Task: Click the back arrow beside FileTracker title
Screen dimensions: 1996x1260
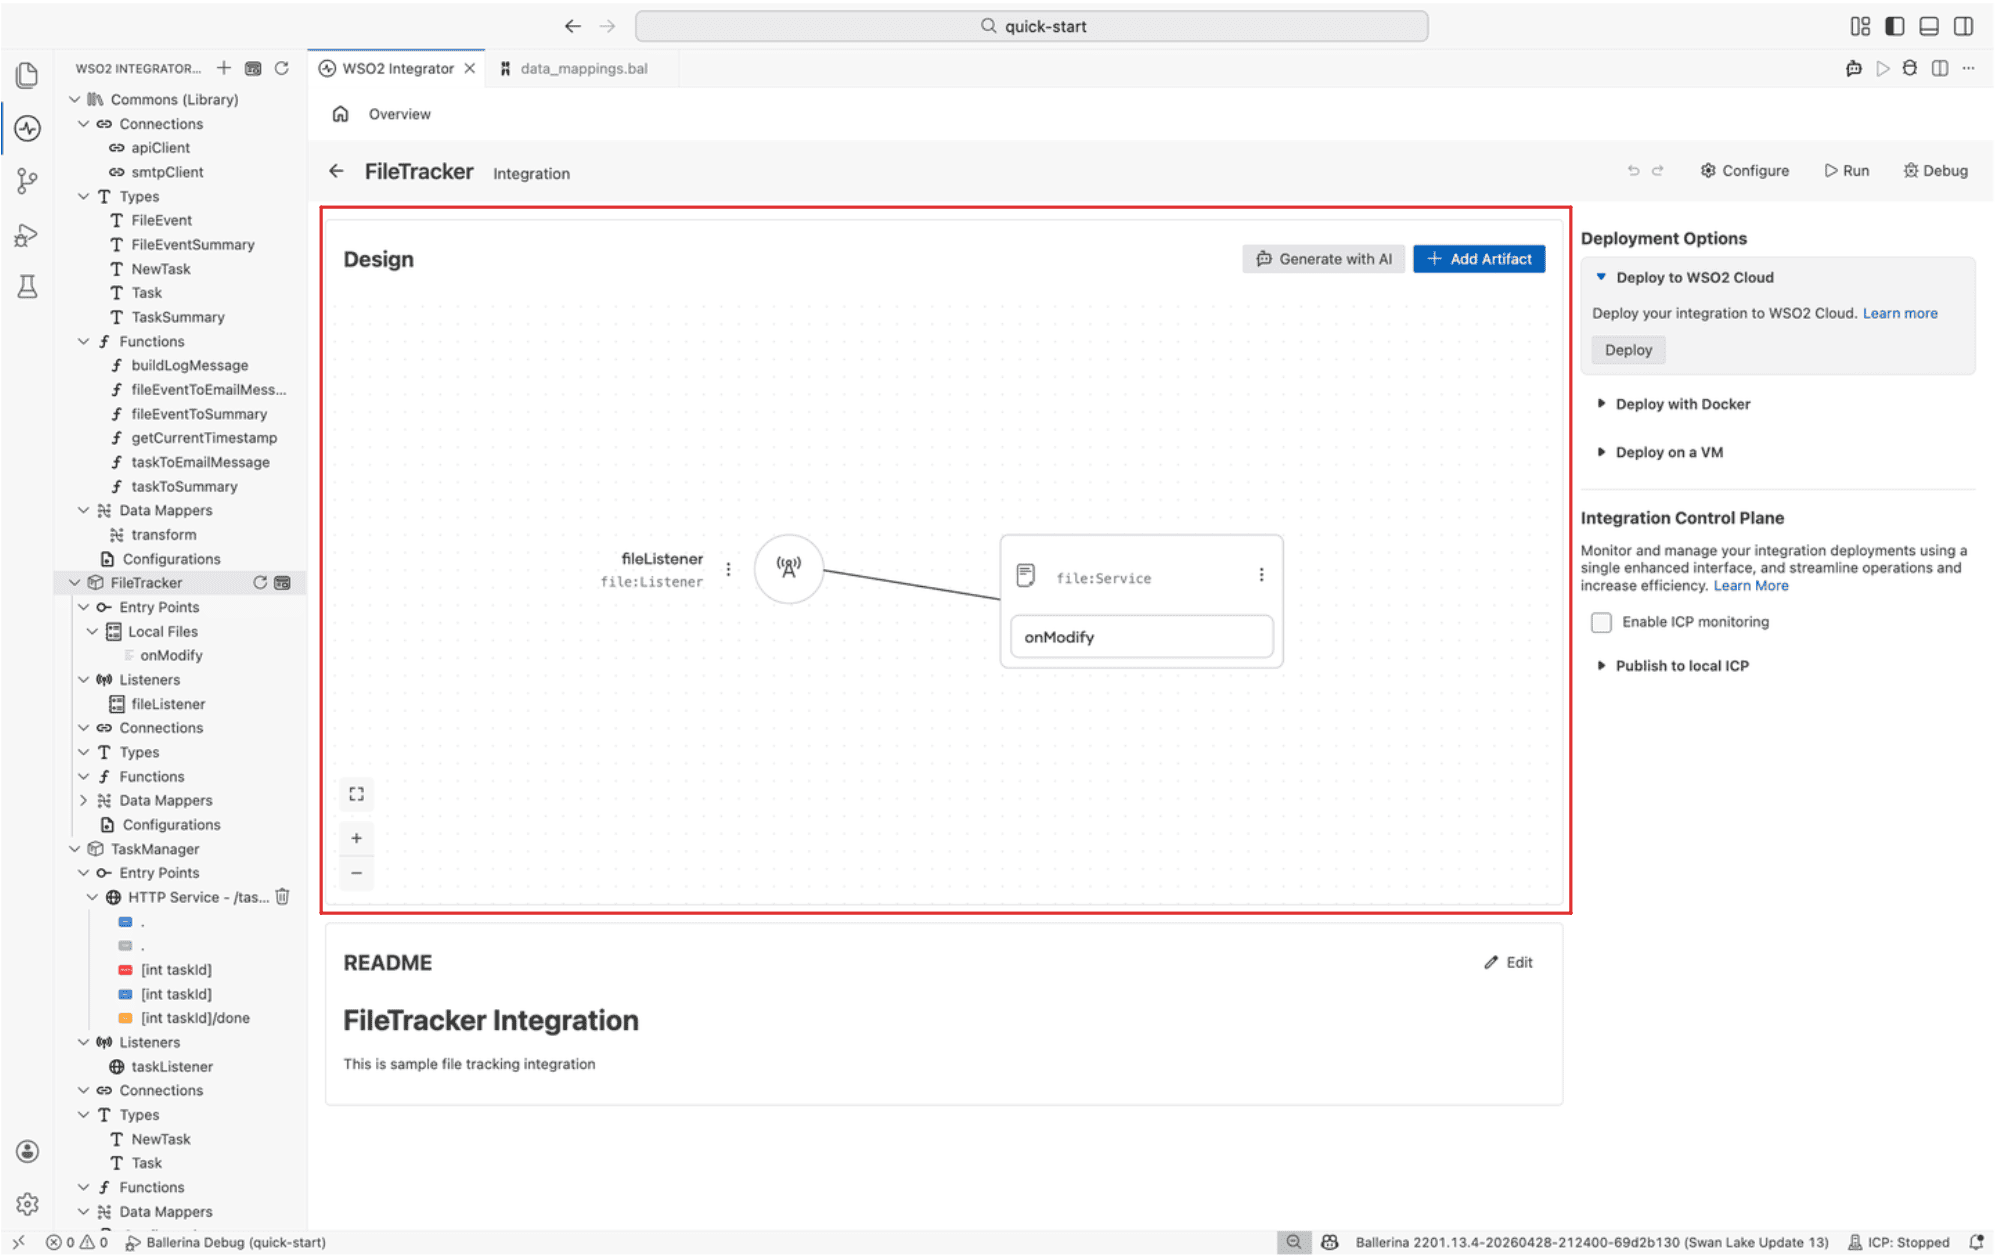Action: [336, 171]
